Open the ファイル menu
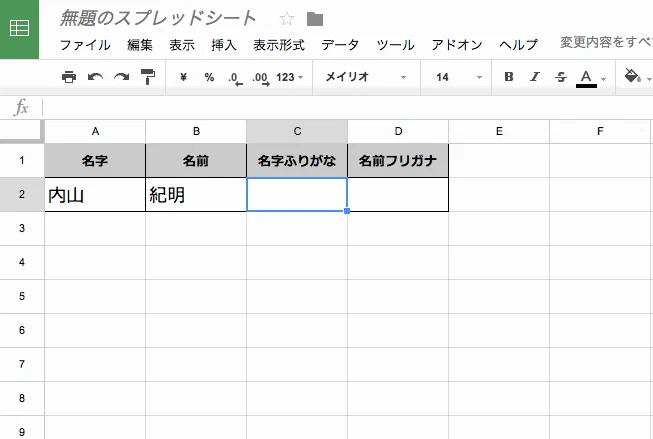653x439 pixels. click(85, 45)
